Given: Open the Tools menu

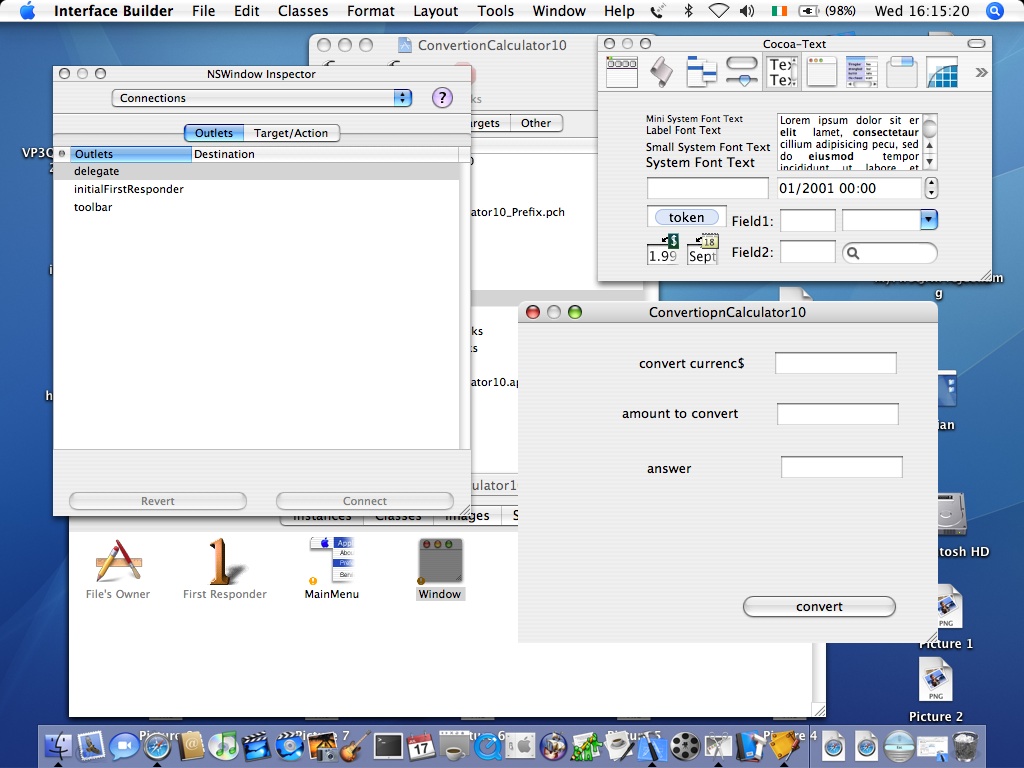Looking at the screenshot, I should click(496, 11).
